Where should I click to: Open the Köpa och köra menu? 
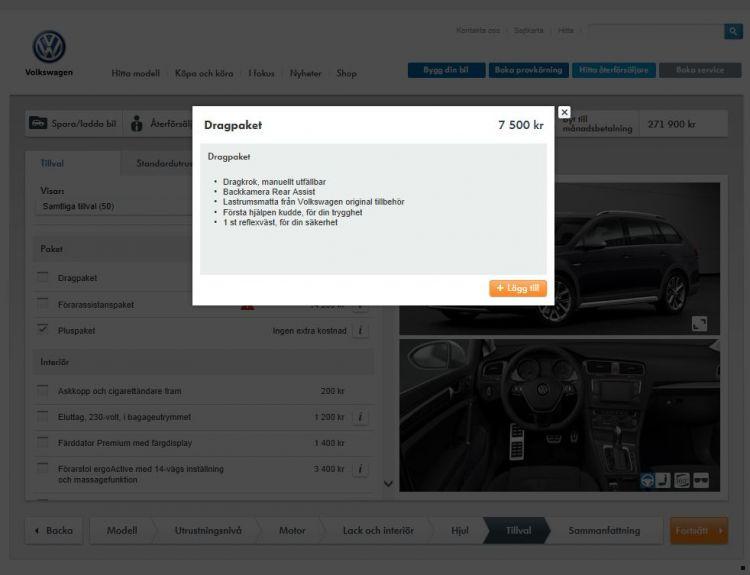tap(204, 73)
